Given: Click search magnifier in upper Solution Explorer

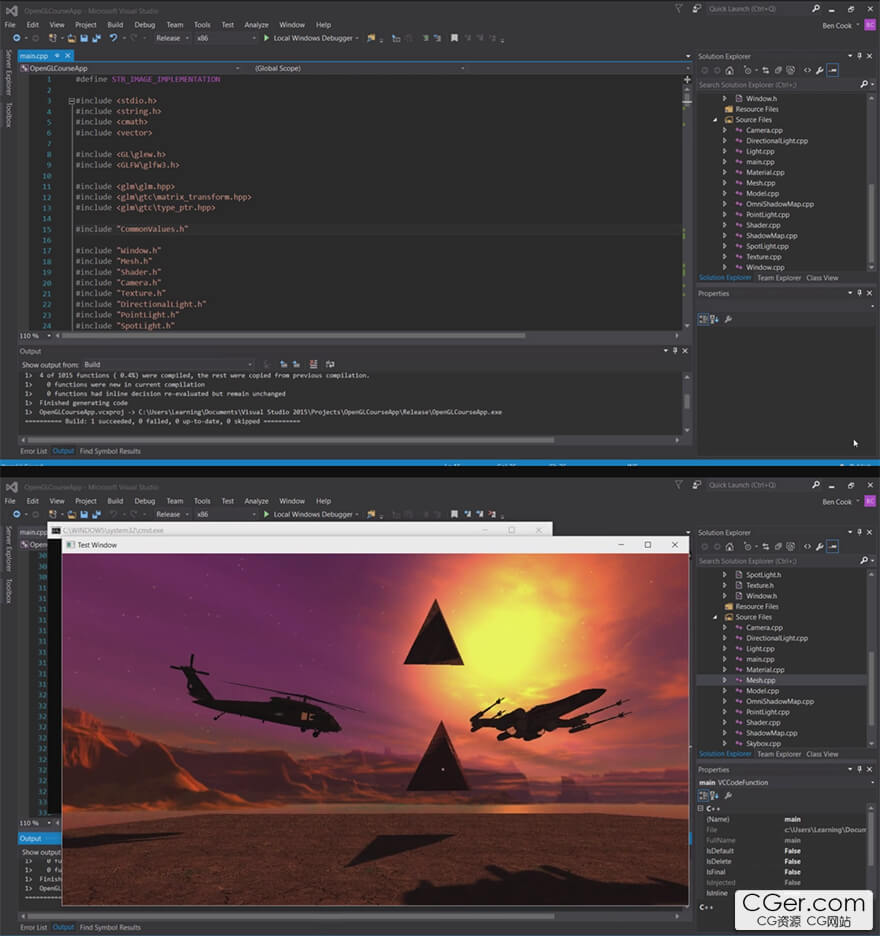Looking at the screenshot, I should coord(863,85).
